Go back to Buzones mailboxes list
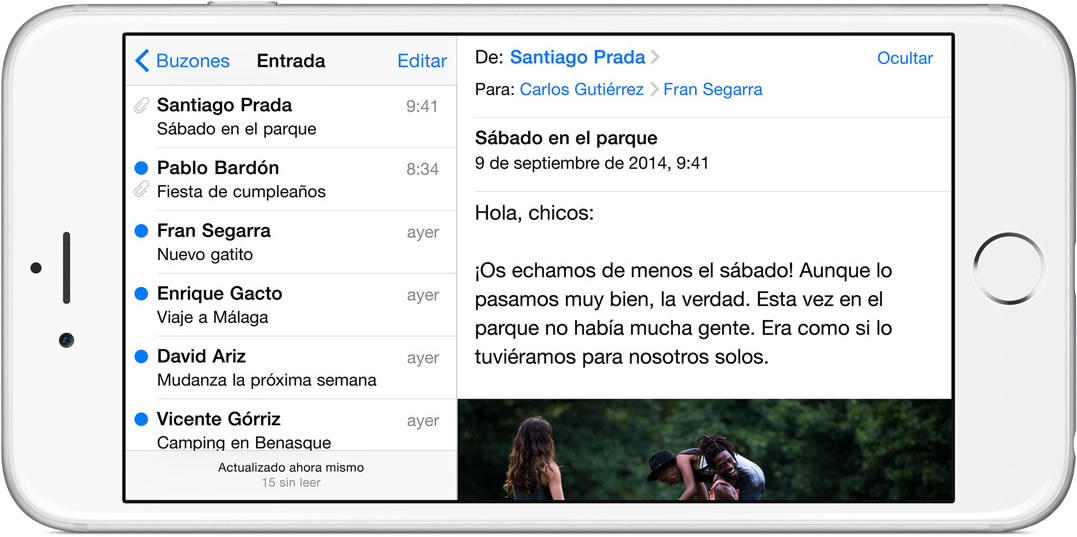 pos(182,61)
